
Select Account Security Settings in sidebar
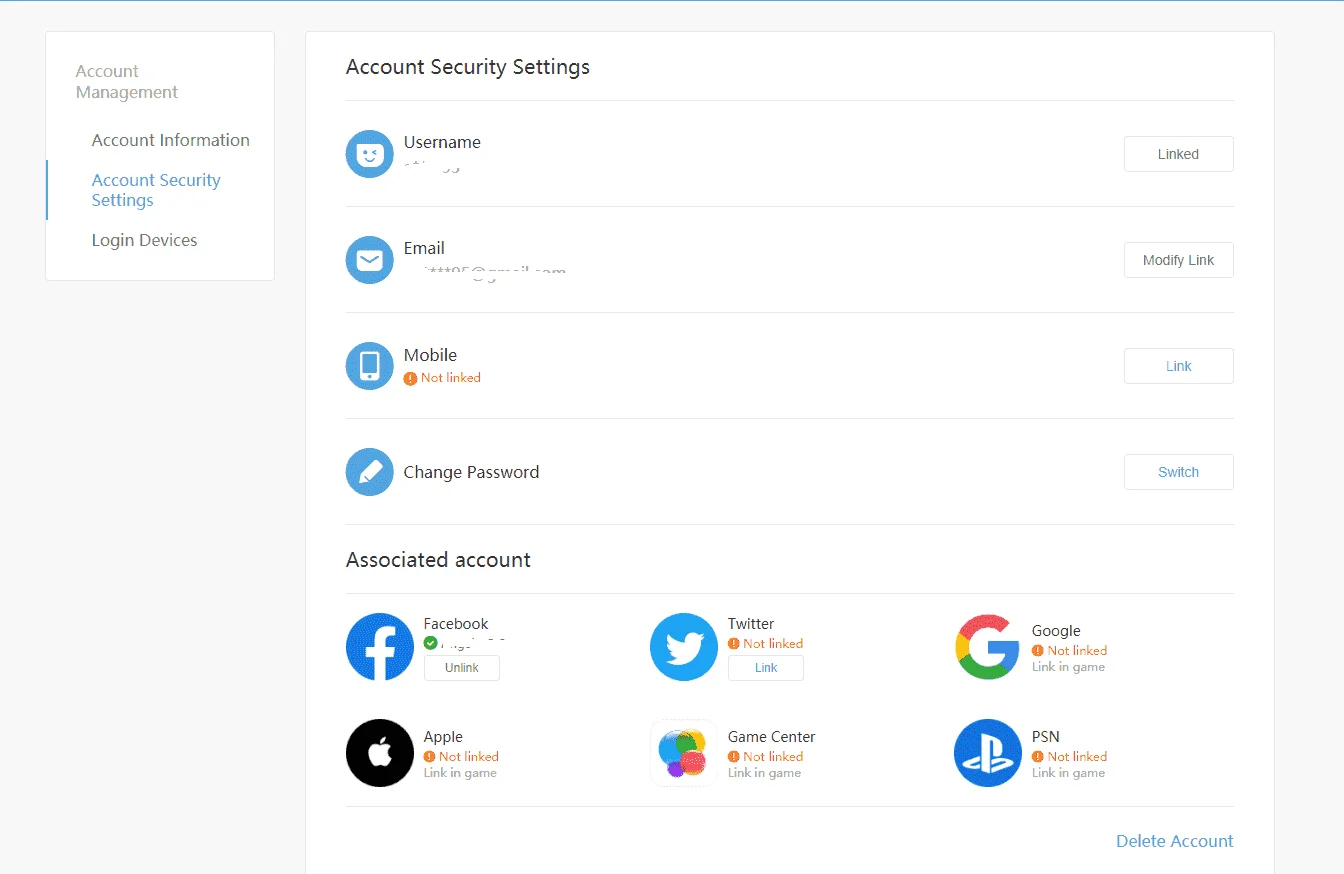click(x=156, y=190)
